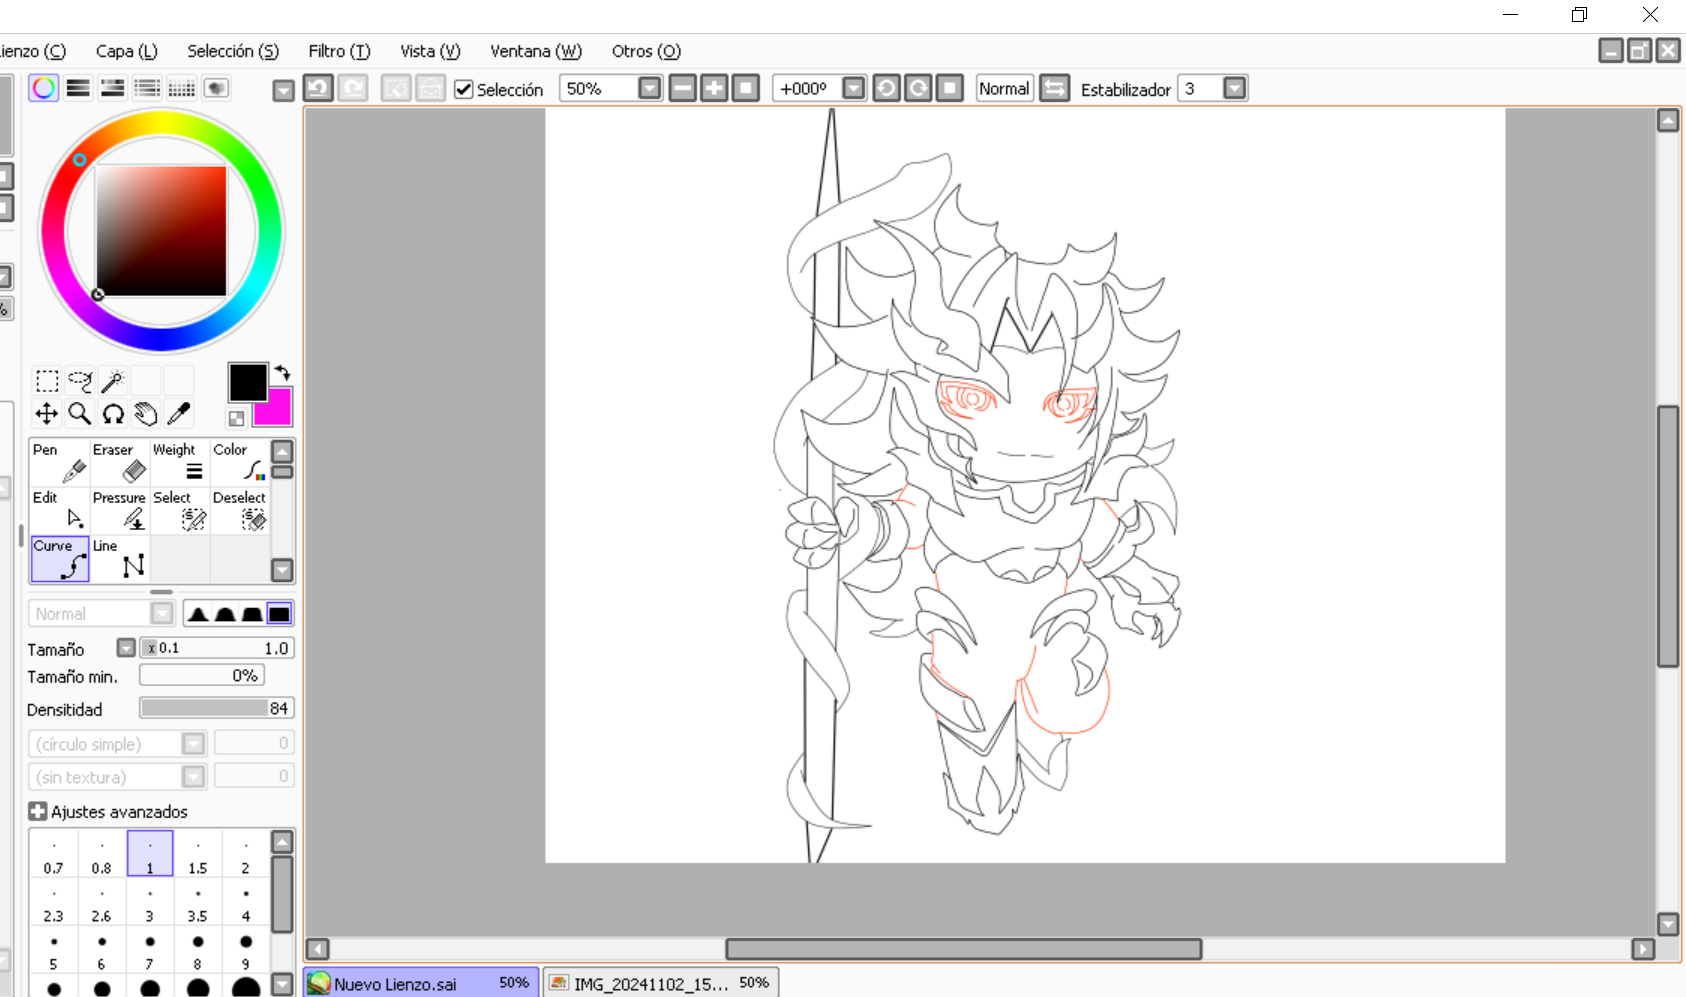Zoom in with the plus button
This screenshot has height=997, width=1686.
click(x=714, y=88)
